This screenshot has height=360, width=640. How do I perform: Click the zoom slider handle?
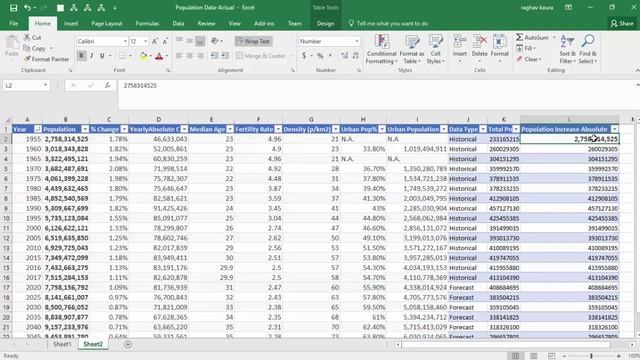pos(591,356)
